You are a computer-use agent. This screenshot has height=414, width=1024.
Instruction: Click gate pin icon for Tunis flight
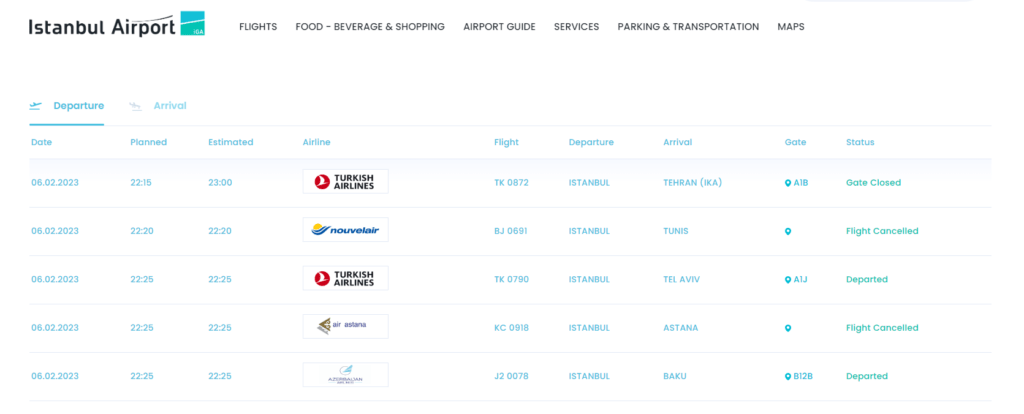pyautogui.click(x=788, y=231)
